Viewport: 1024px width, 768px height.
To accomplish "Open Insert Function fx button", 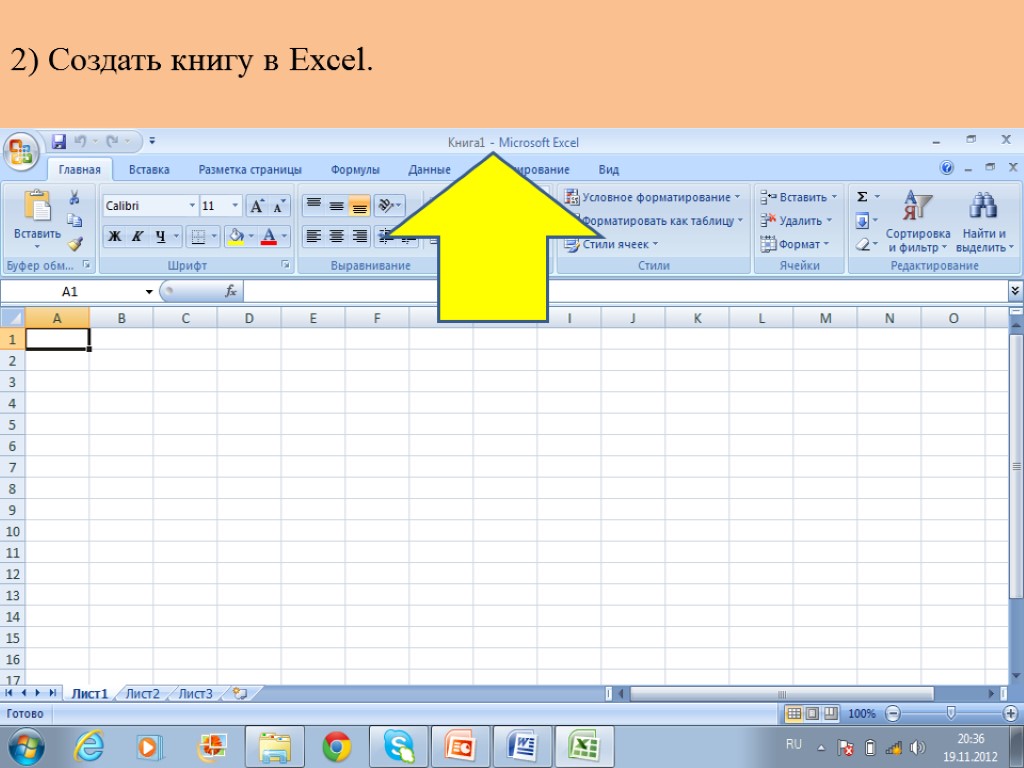I will (x=231, y=291).
